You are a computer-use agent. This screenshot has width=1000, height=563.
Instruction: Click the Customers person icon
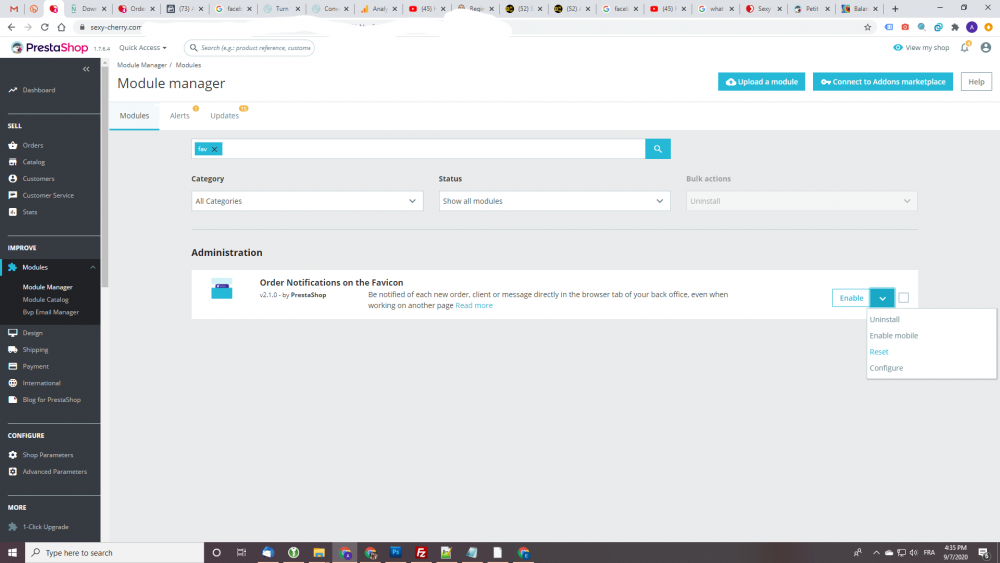(x=13, y=179)
